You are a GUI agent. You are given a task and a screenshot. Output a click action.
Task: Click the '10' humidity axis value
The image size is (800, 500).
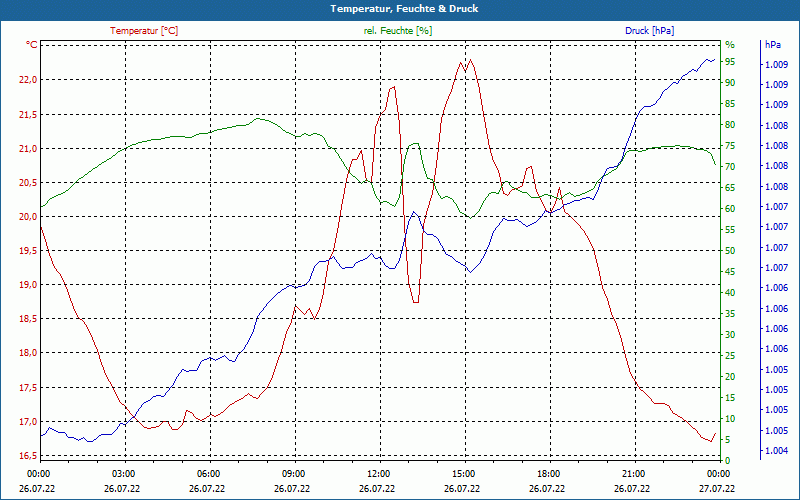point(730,419)
